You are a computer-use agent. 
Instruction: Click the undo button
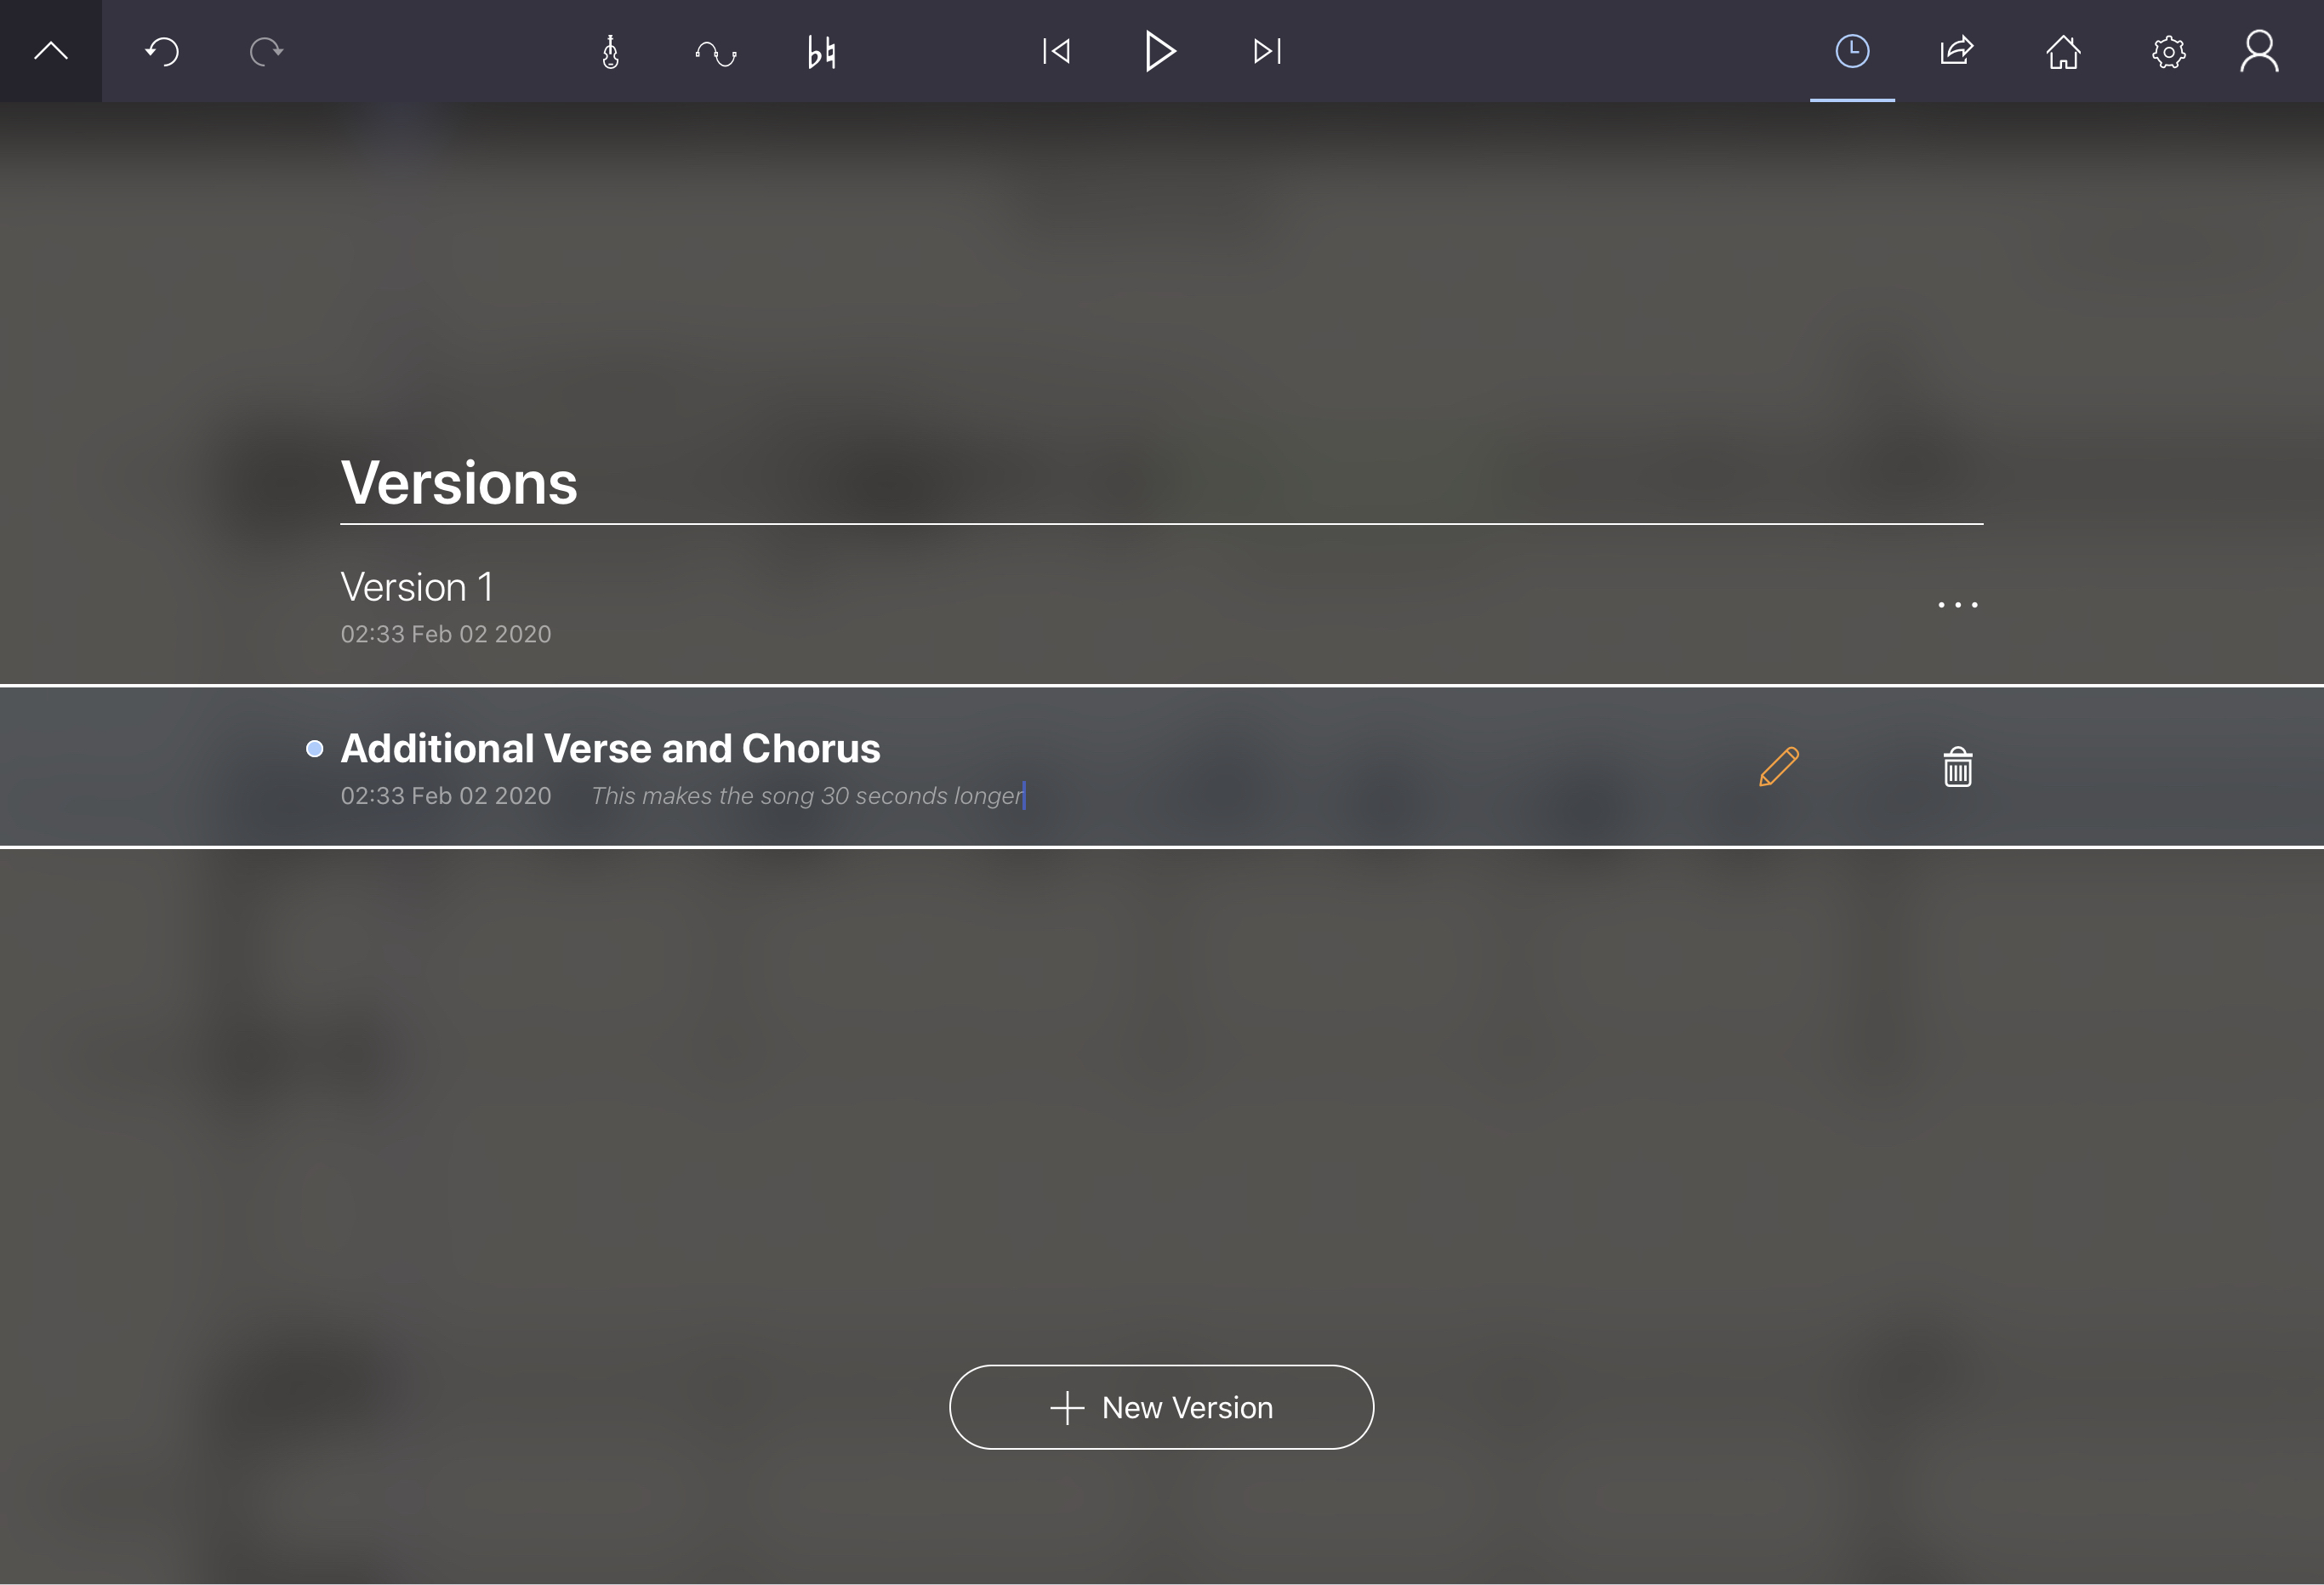tap(161, 49)
